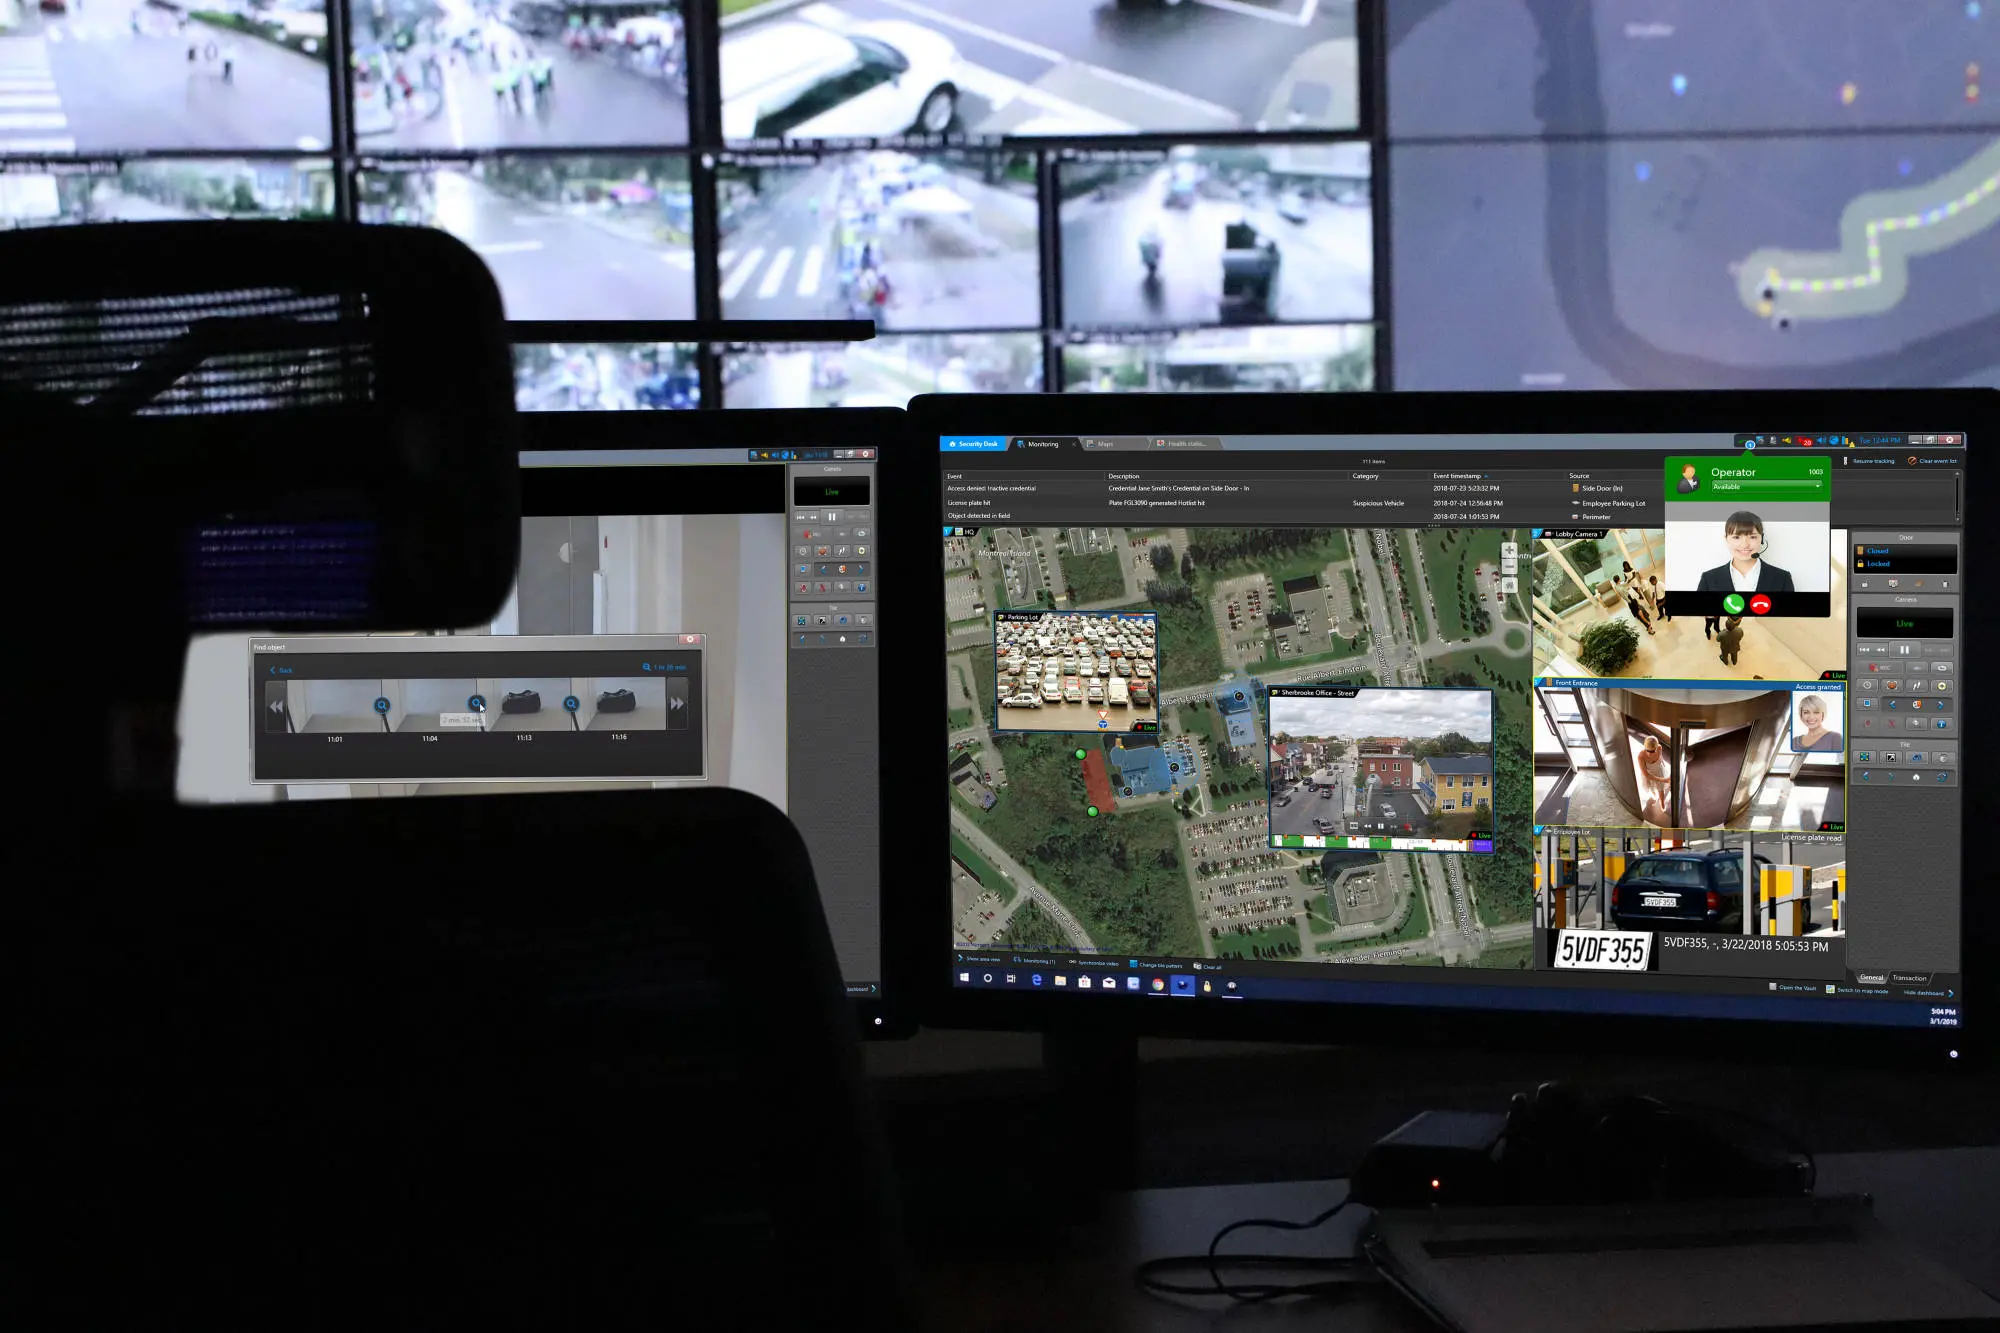Screen dimensions: 2000x1333
Task: Click the REC record button in camera panel
Action: pyautogui.click(x=1881, y=667)
